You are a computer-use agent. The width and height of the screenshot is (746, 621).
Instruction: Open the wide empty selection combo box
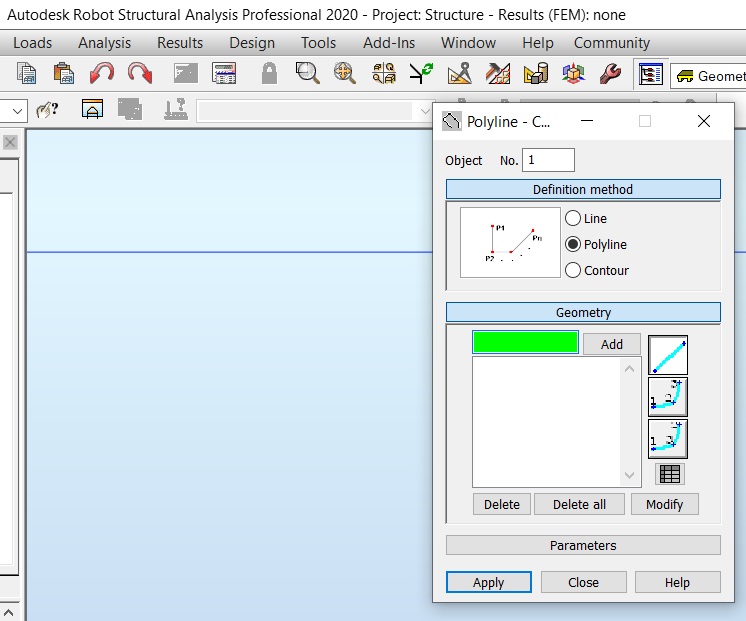coord(314,111)
